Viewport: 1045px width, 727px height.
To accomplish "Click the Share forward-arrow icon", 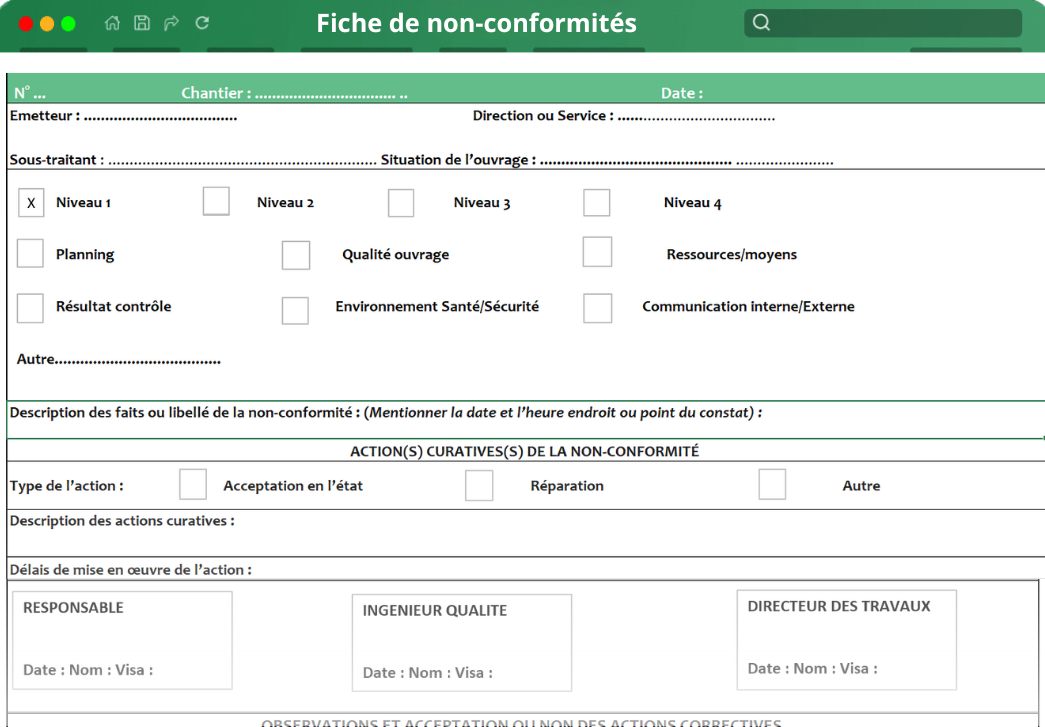I will [171, 22].
